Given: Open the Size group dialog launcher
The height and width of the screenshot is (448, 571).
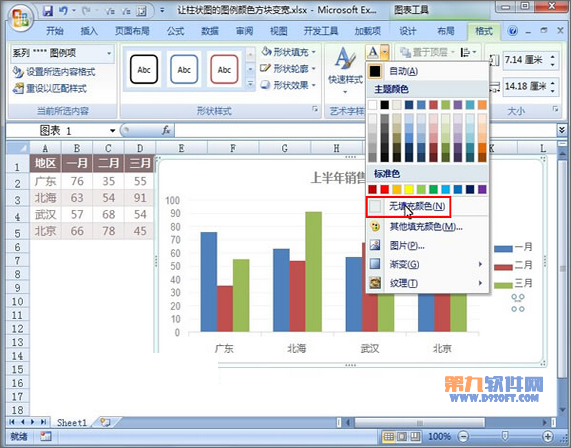Looking at the screenshot, I should pyautogui.click(x=555, y=109).
